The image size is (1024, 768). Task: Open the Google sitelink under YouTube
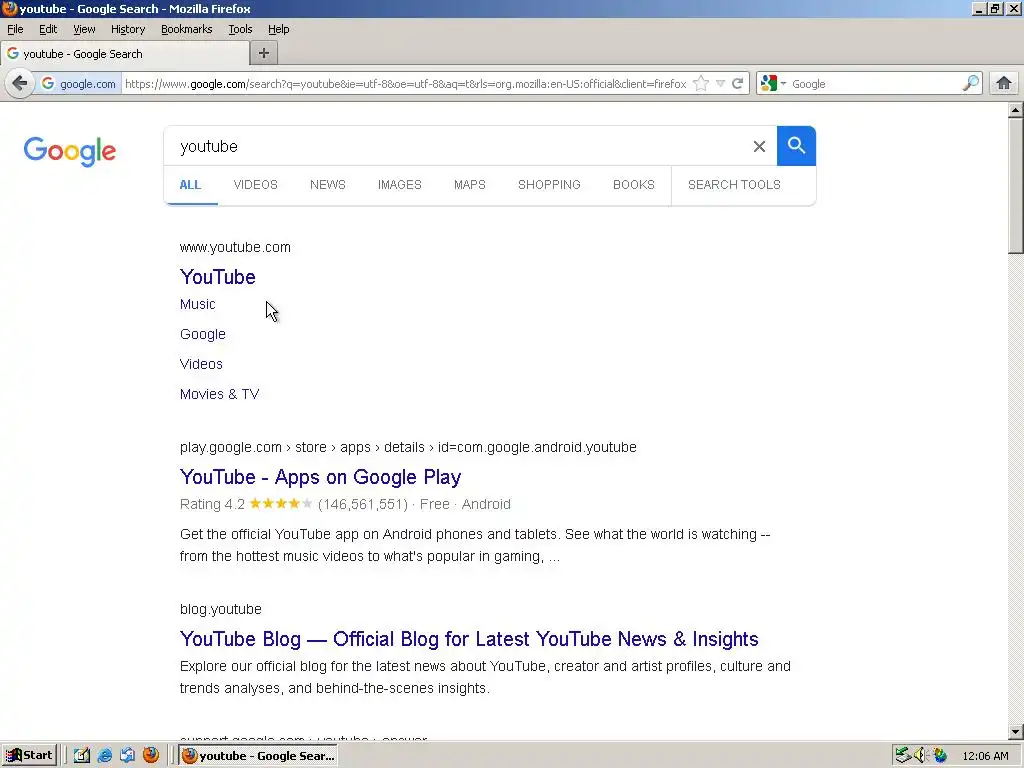[202, 334]
